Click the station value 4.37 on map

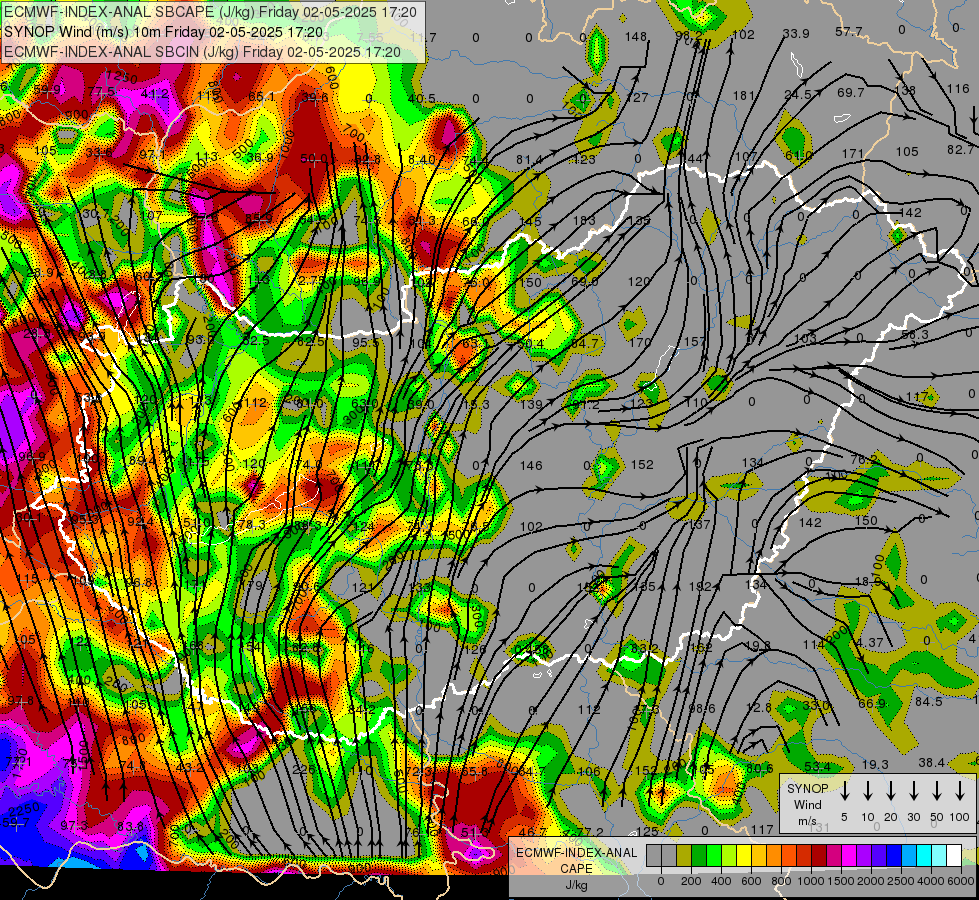pyautogui.click(x=870, y=642)
